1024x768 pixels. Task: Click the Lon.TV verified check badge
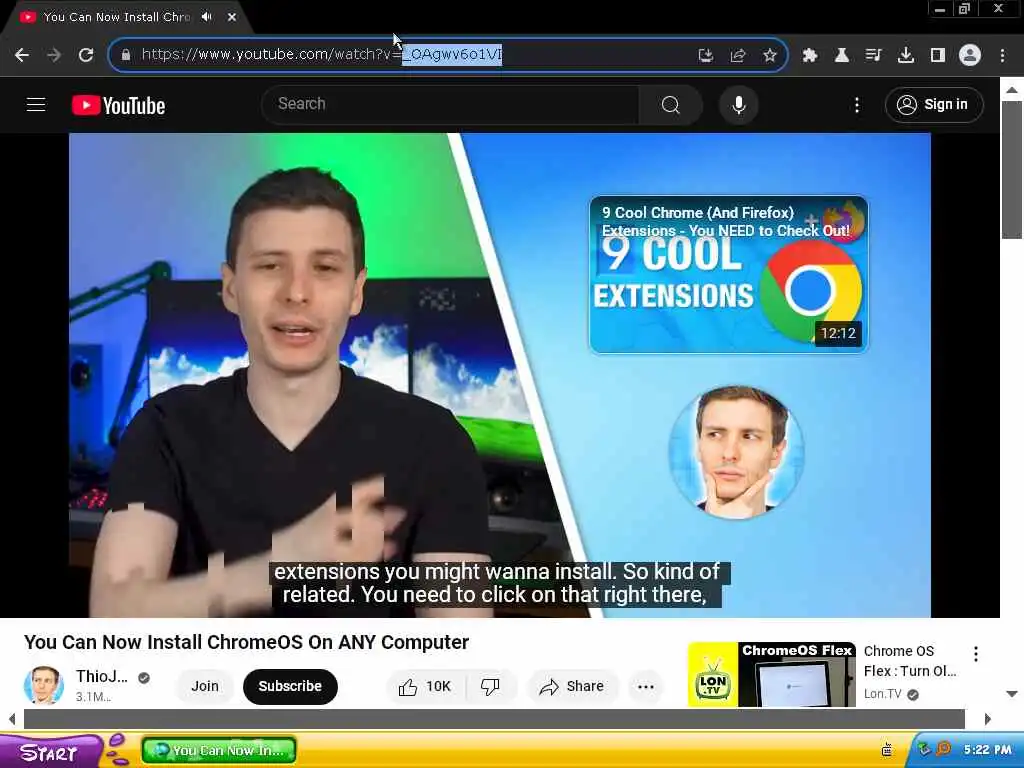(913, 694)
